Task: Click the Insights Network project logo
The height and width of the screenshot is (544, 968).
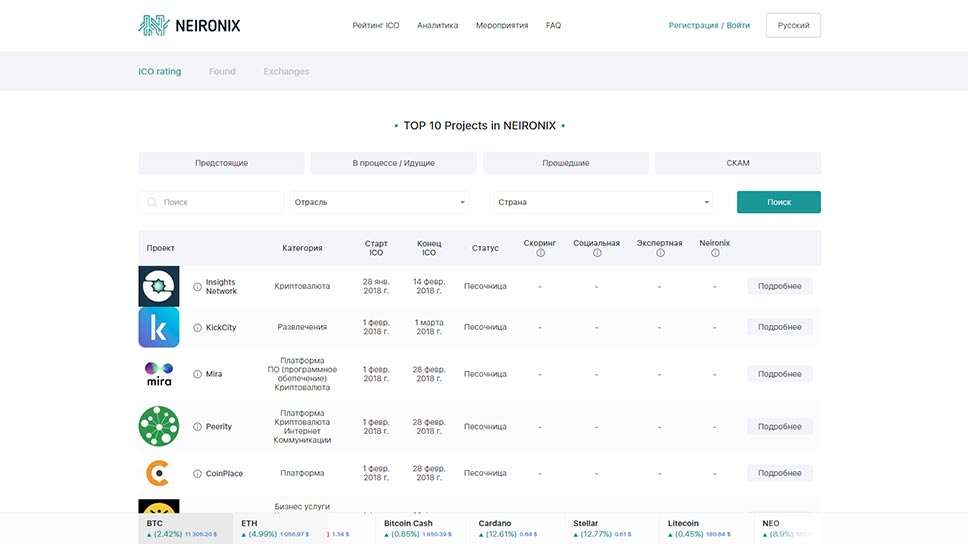Action: (x=158, y=286)
